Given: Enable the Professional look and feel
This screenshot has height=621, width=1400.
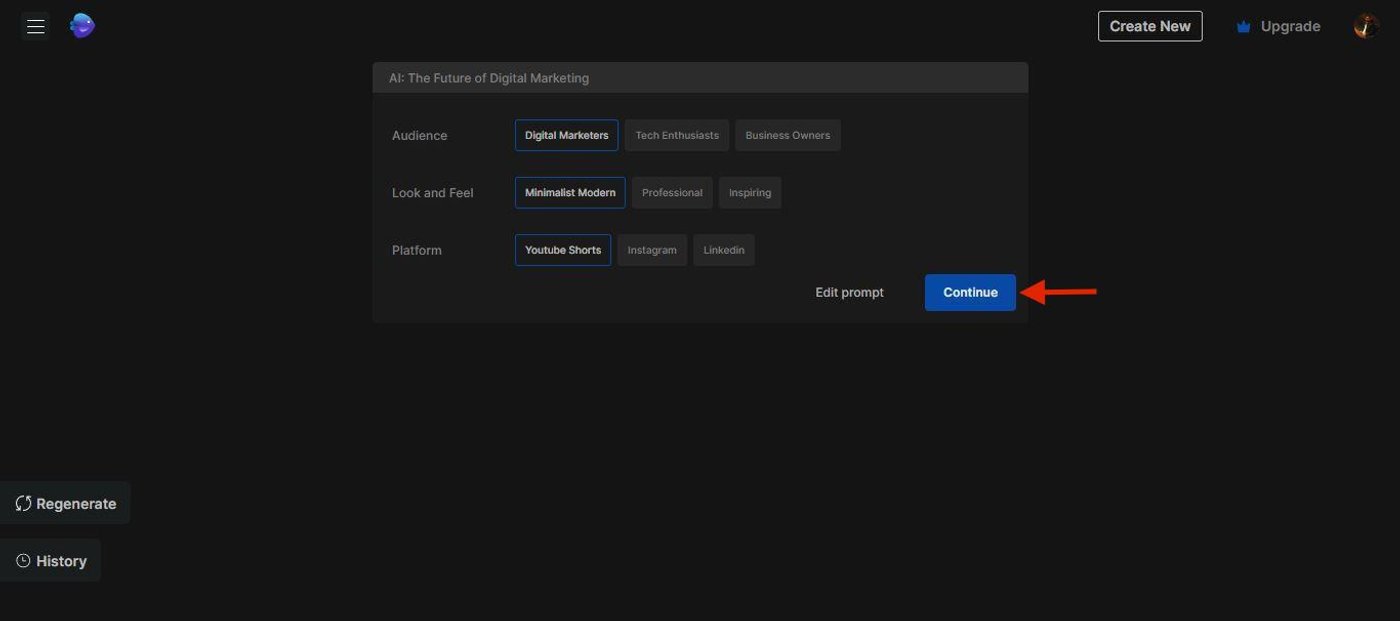Looking at the screenshot, I should 671,192.
